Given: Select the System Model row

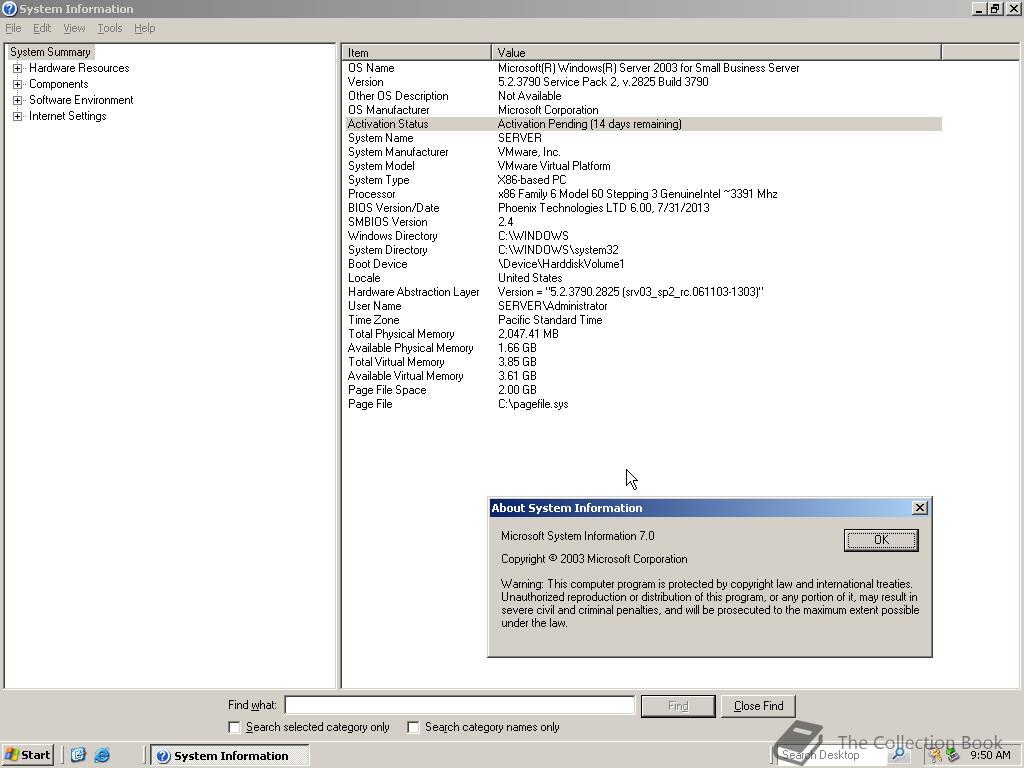Looking at the screenshot, I should [x=643, y=167].
